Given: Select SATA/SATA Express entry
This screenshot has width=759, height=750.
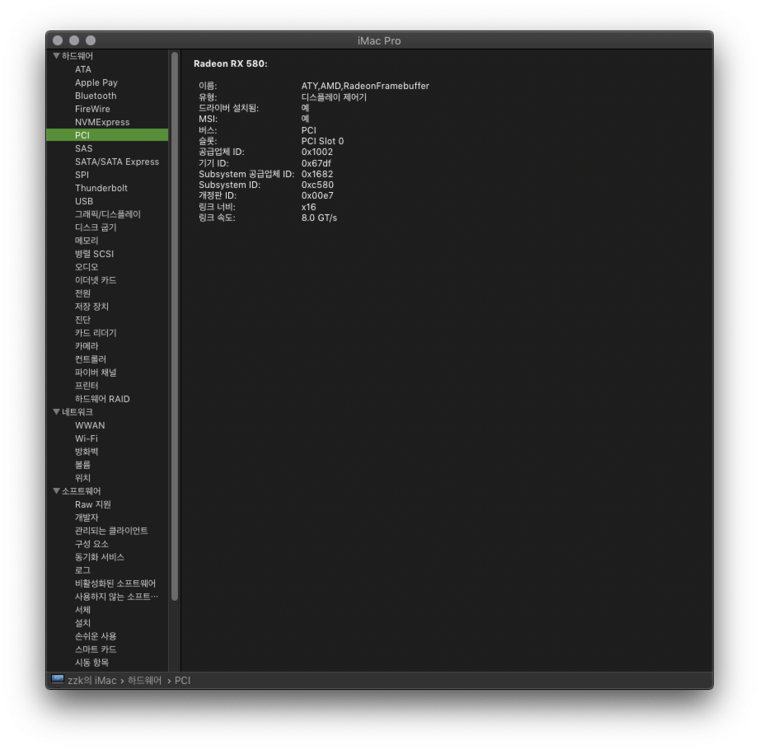Looking at the screenshot, I should coord(117,161).
